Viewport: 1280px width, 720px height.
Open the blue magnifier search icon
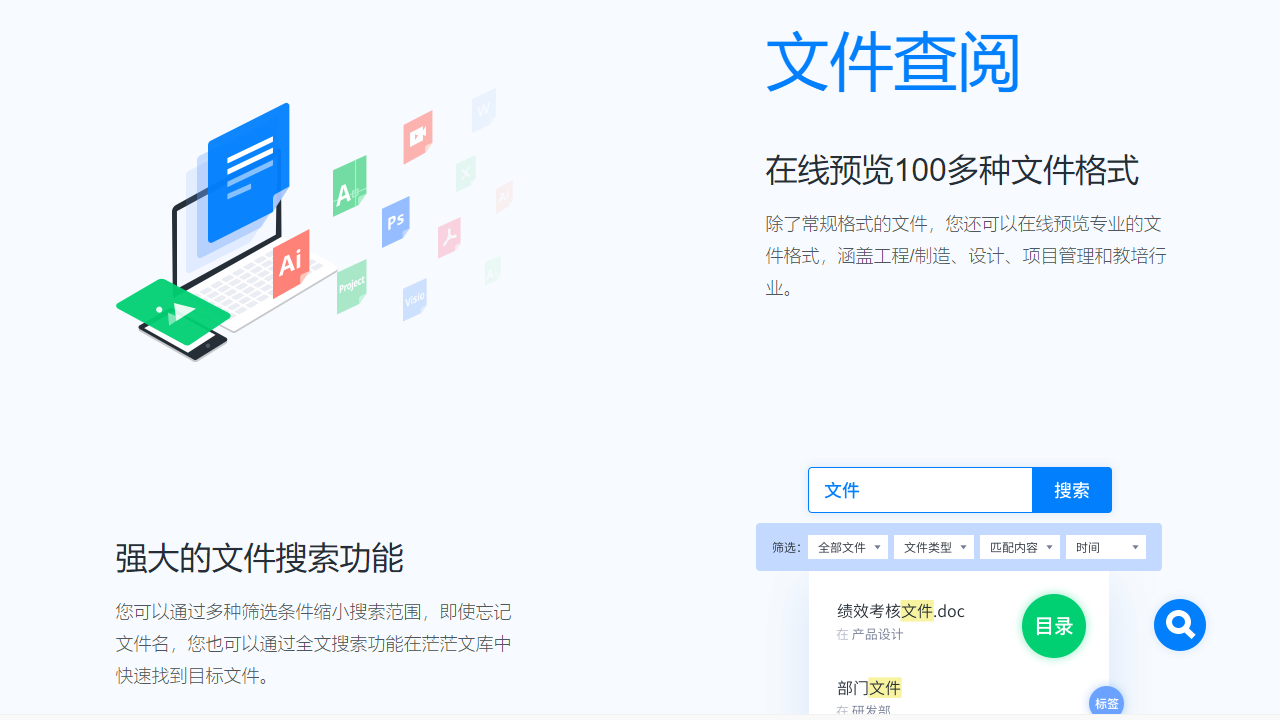[1179, 624]
